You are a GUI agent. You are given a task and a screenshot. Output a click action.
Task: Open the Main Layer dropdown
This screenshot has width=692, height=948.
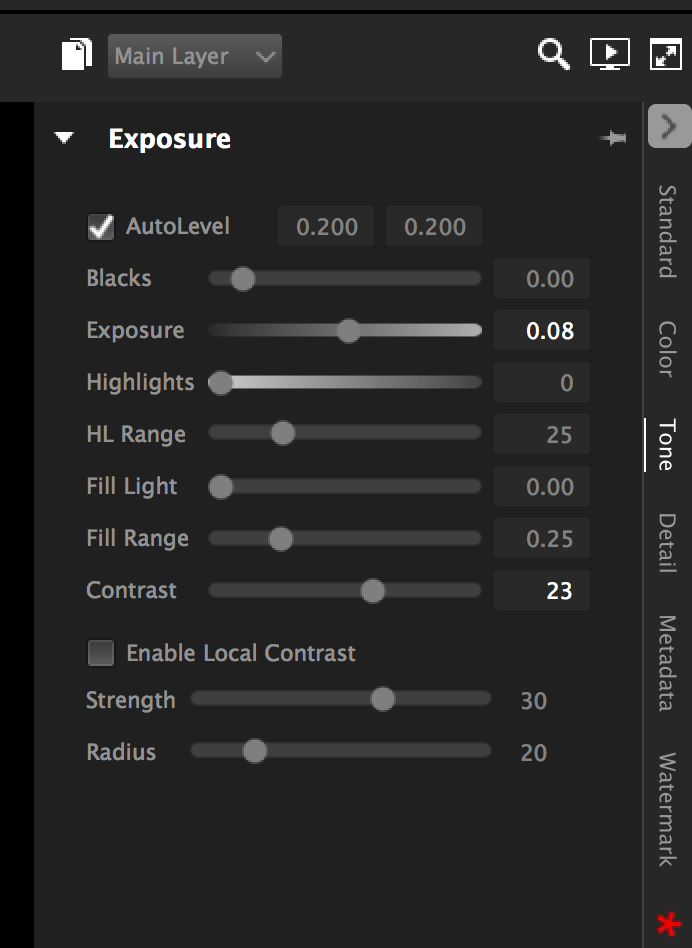(195, 56)
